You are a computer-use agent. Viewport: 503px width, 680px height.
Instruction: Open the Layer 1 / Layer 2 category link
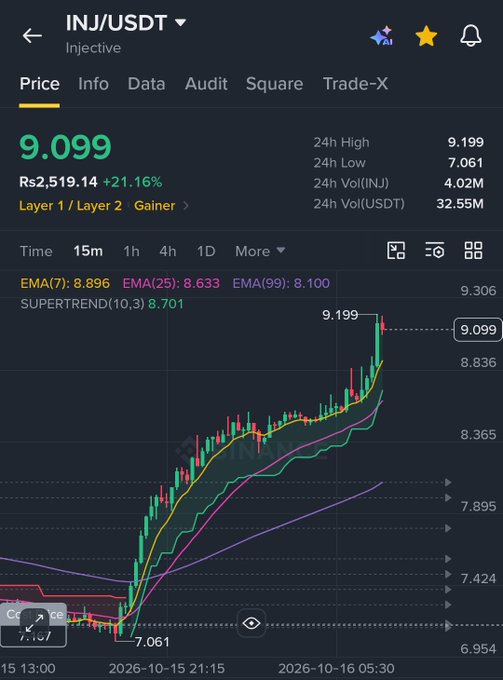point(70,206)
